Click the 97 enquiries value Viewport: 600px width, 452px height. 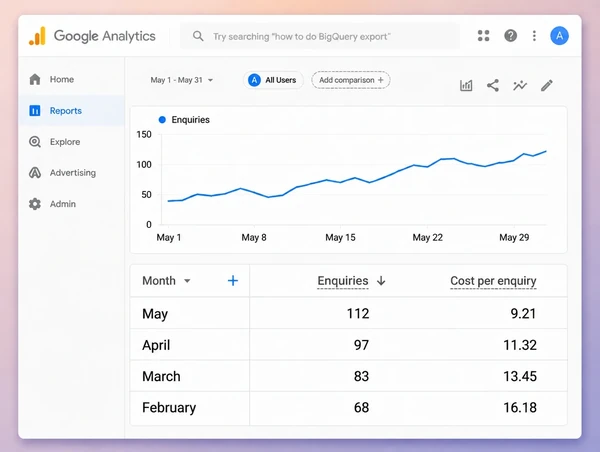click(x=361, y=345)
